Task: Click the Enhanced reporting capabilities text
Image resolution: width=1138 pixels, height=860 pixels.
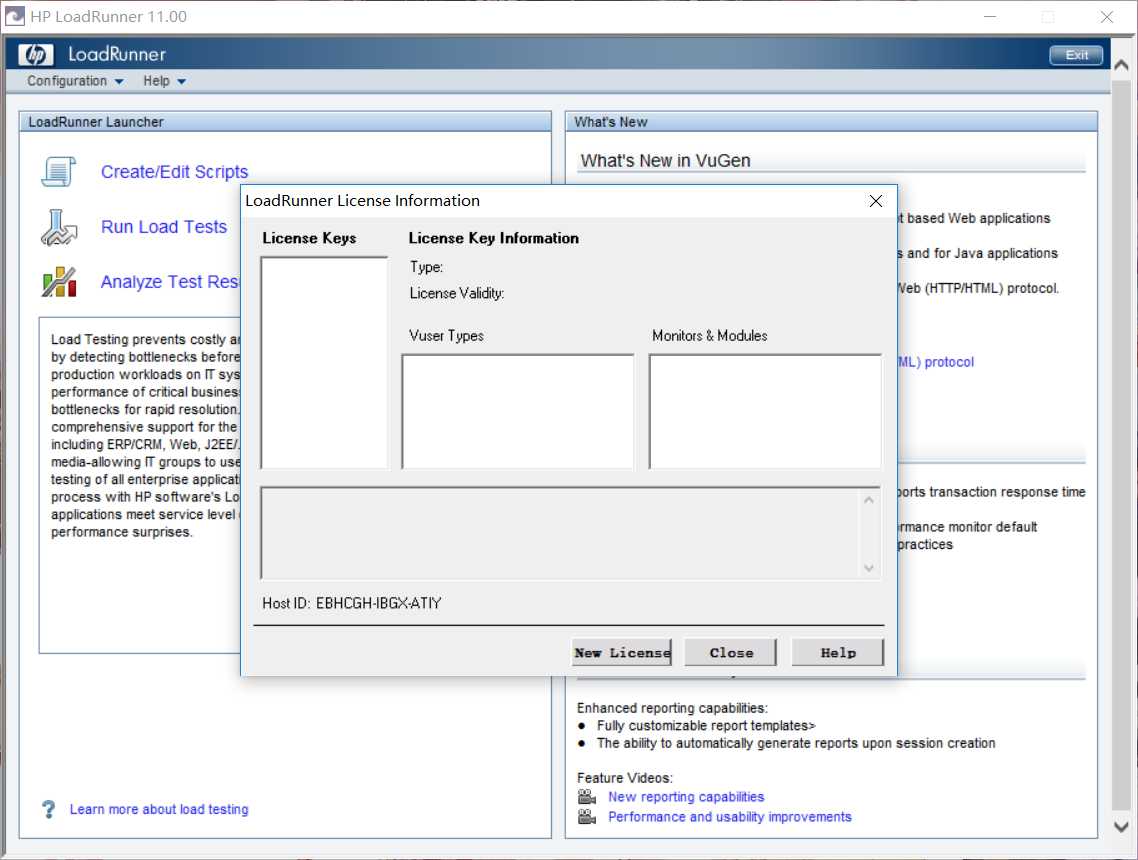Action: point(672,708)
